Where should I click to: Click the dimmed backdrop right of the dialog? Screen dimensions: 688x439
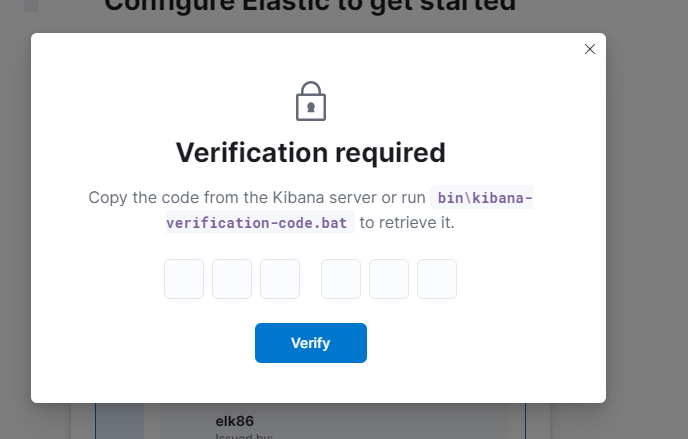point(647,219)
